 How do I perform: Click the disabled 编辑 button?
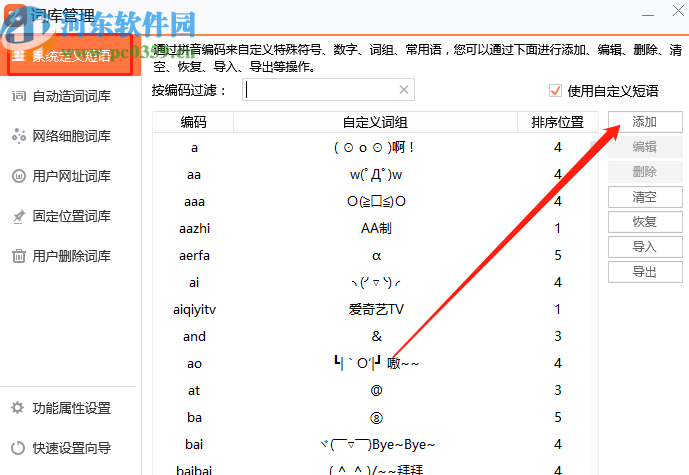(645, 147)
